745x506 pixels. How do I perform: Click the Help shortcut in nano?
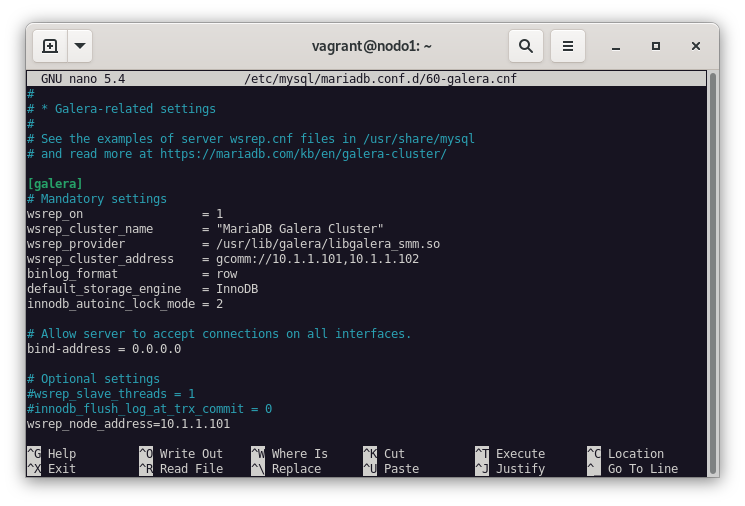[61, 454]
